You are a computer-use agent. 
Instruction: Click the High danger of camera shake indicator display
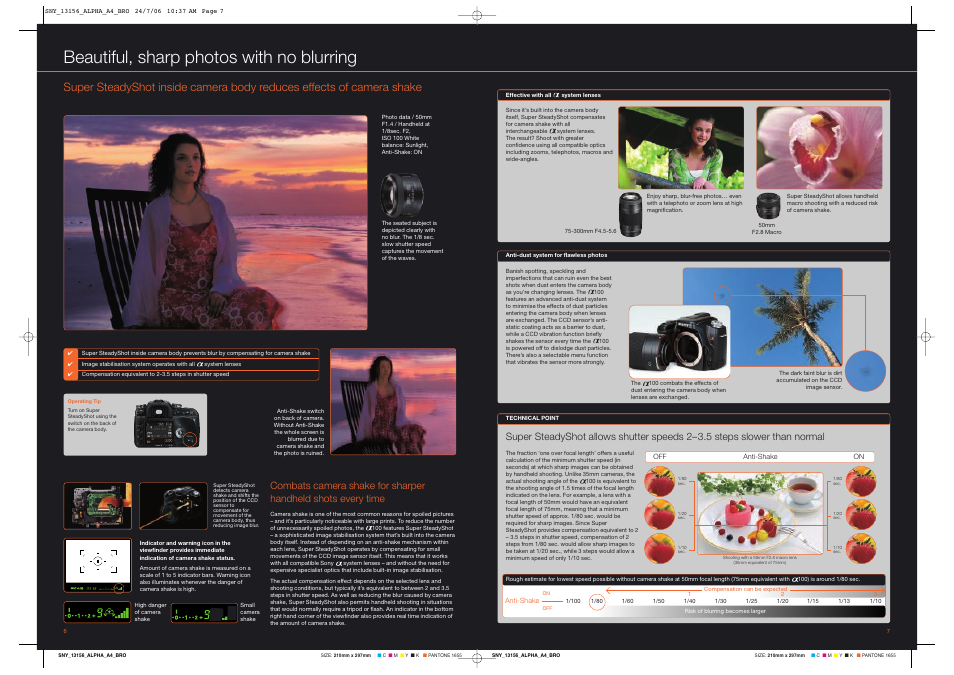[x=97, y=612]
